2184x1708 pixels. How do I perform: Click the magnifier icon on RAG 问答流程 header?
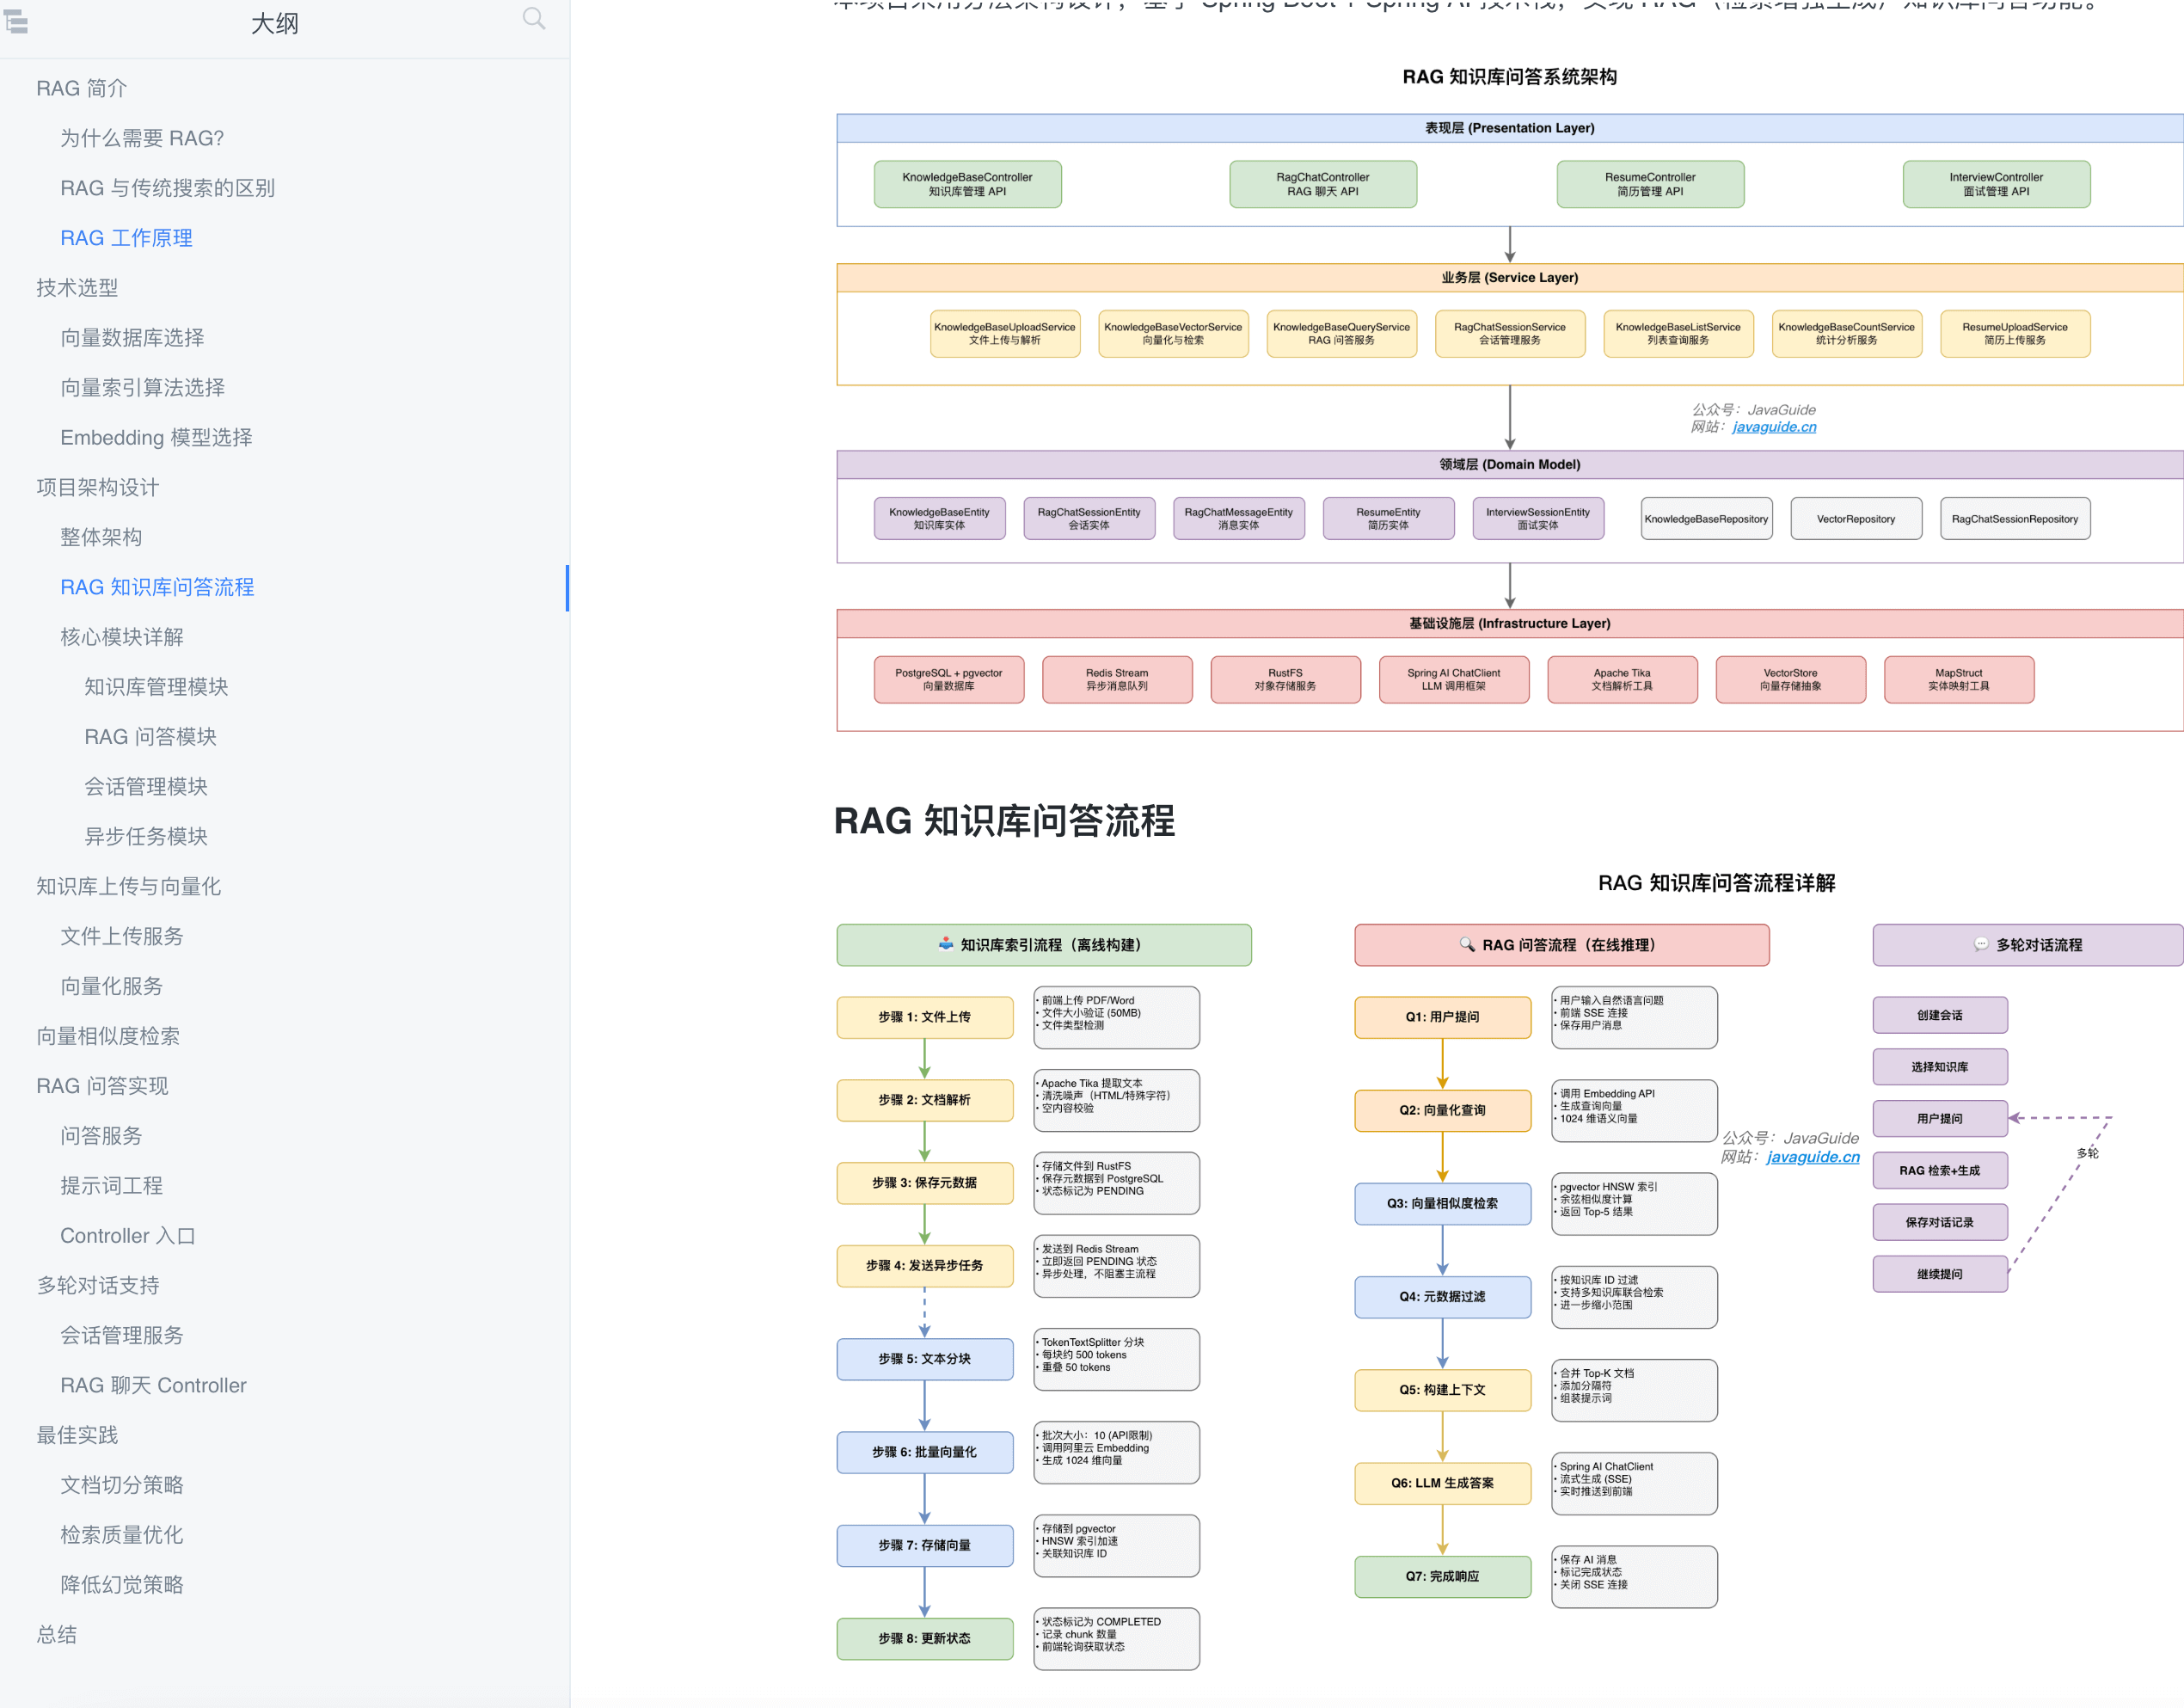point(1466,944)
